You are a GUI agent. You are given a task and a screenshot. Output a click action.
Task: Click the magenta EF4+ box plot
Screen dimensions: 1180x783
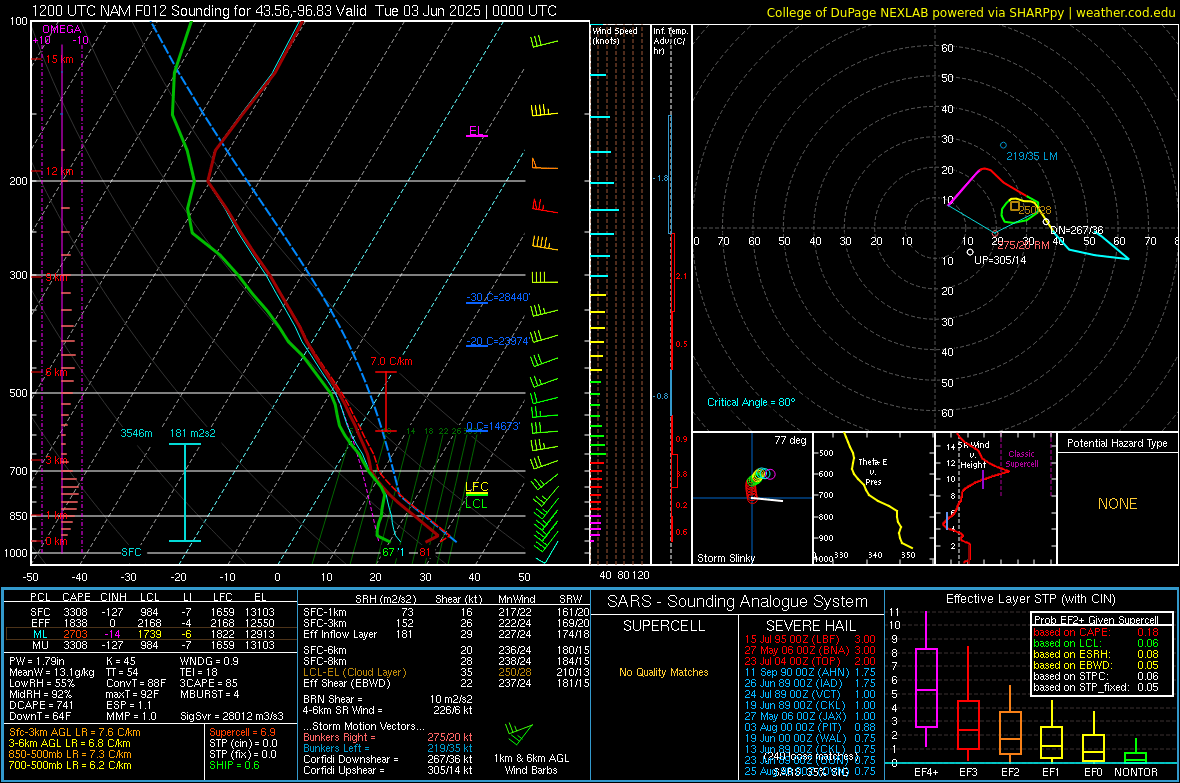coord(926,679)
